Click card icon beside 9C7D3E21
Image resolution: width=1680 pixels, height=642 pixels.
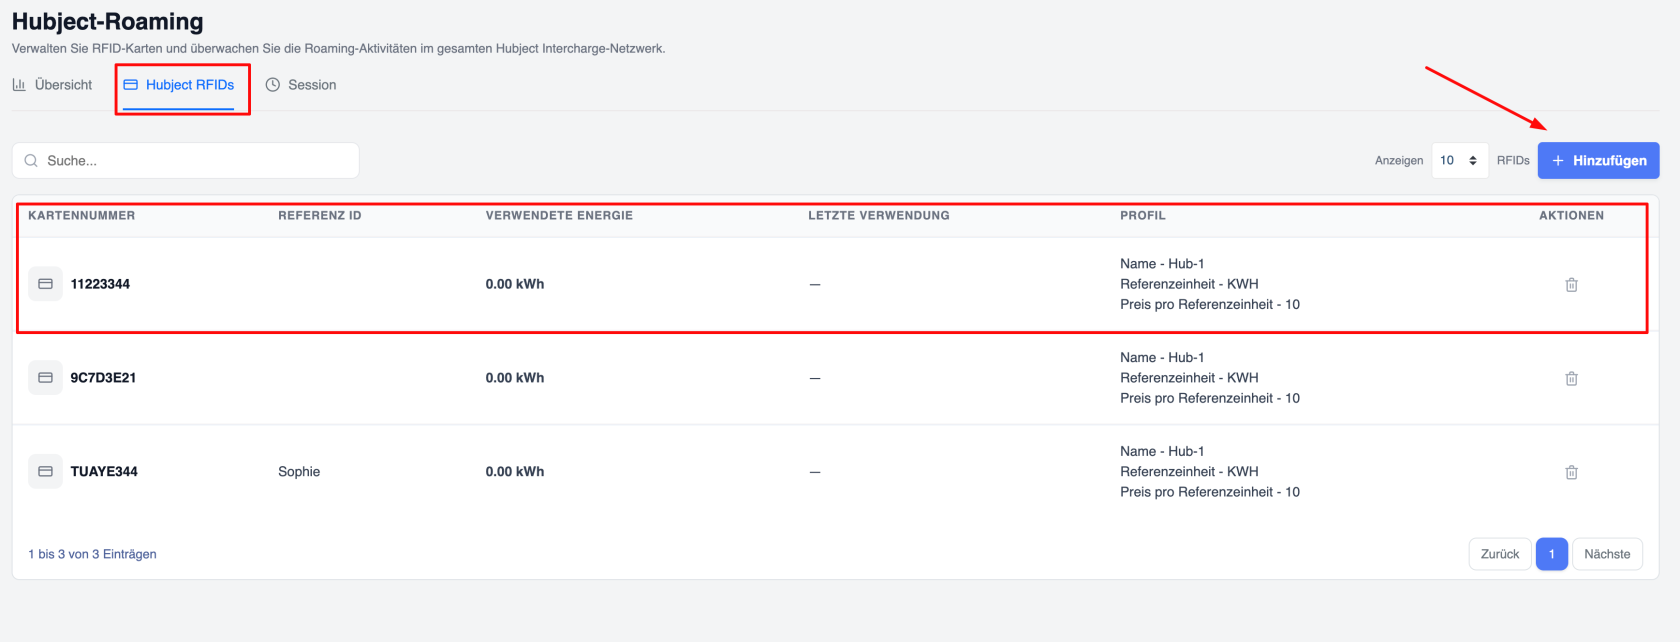[45, 378]
